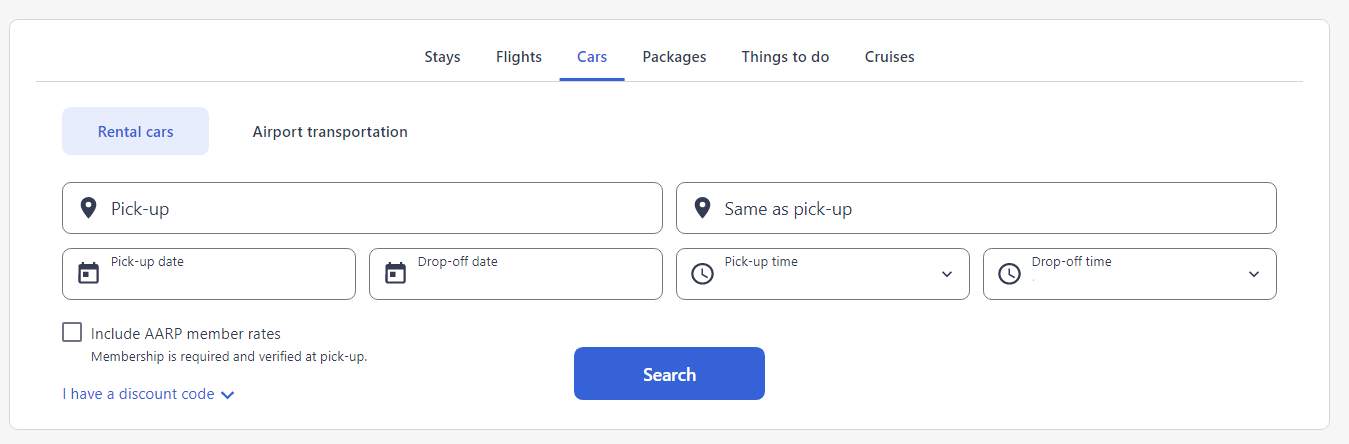1349x444 pixels.
Task: Select the Packages tab
Action: coord(674,57)
